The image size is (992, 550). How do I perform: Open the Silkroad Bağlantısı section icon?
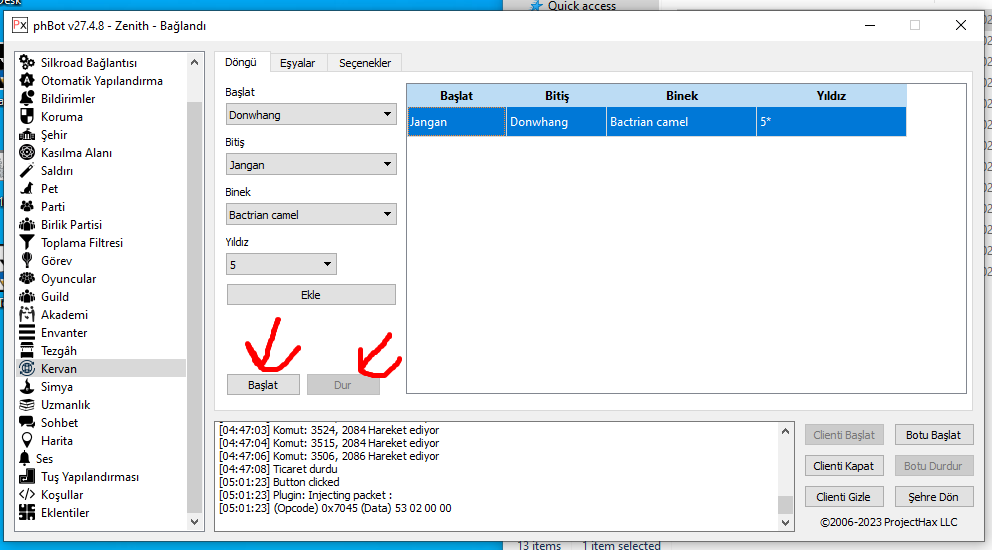pos(27,63)
